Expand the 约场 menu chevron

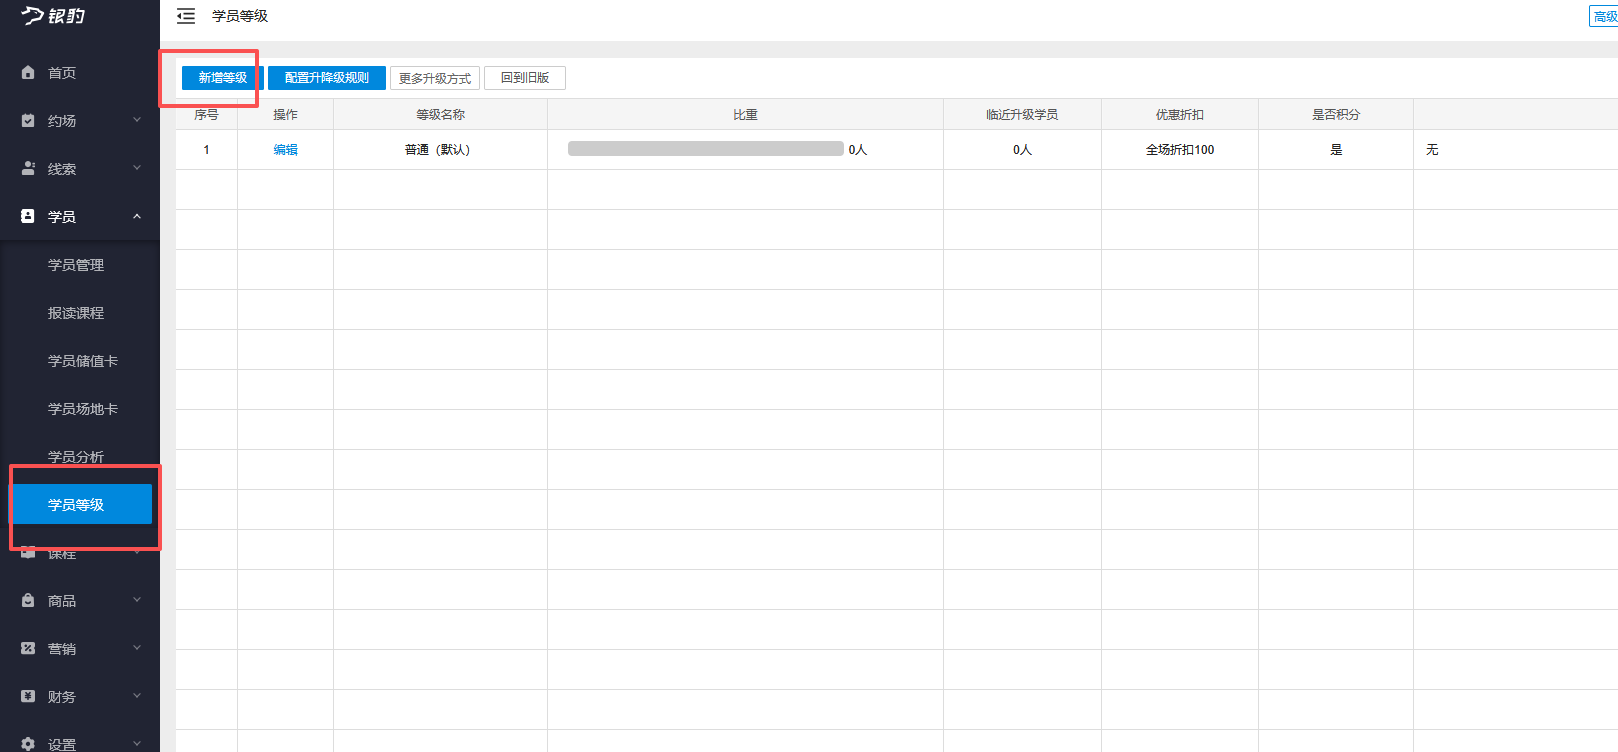137,120
